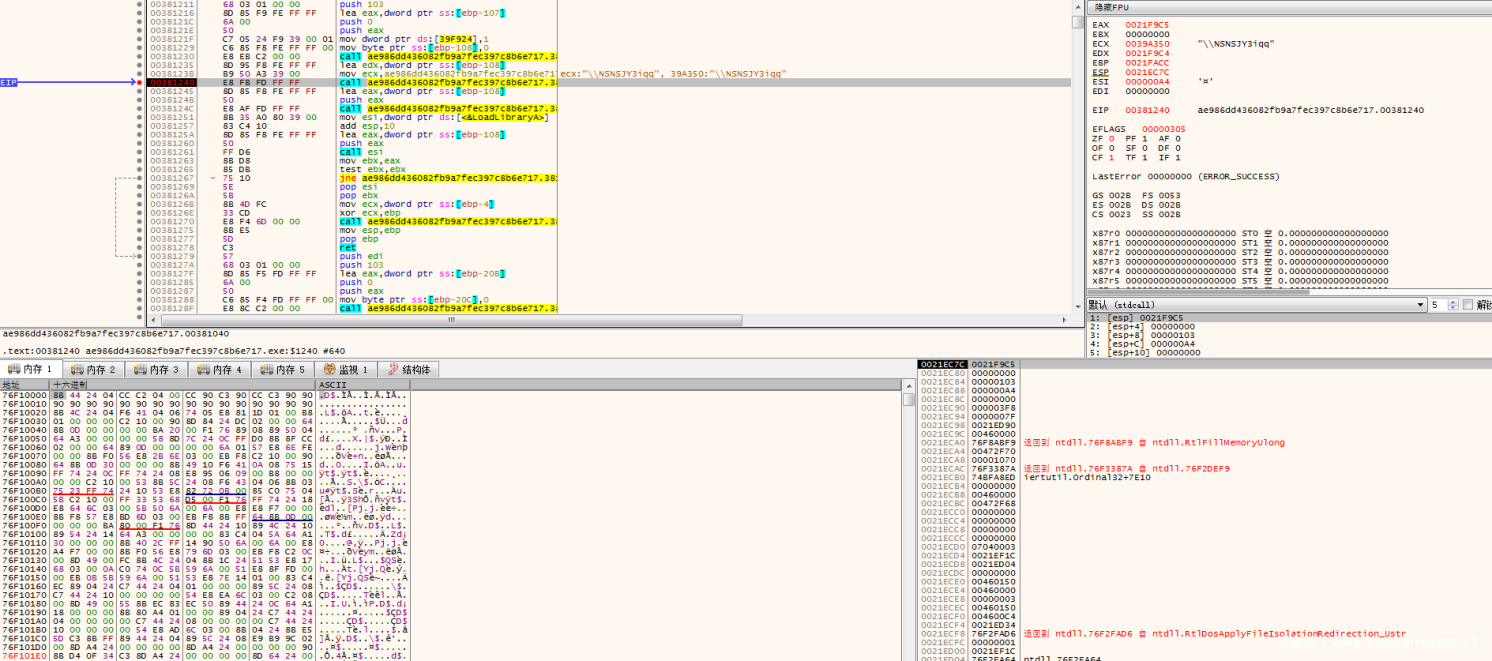Viewport: 1492px width, 661px height.
Task: Click the EIP arrow label
Action: [9, 83]
